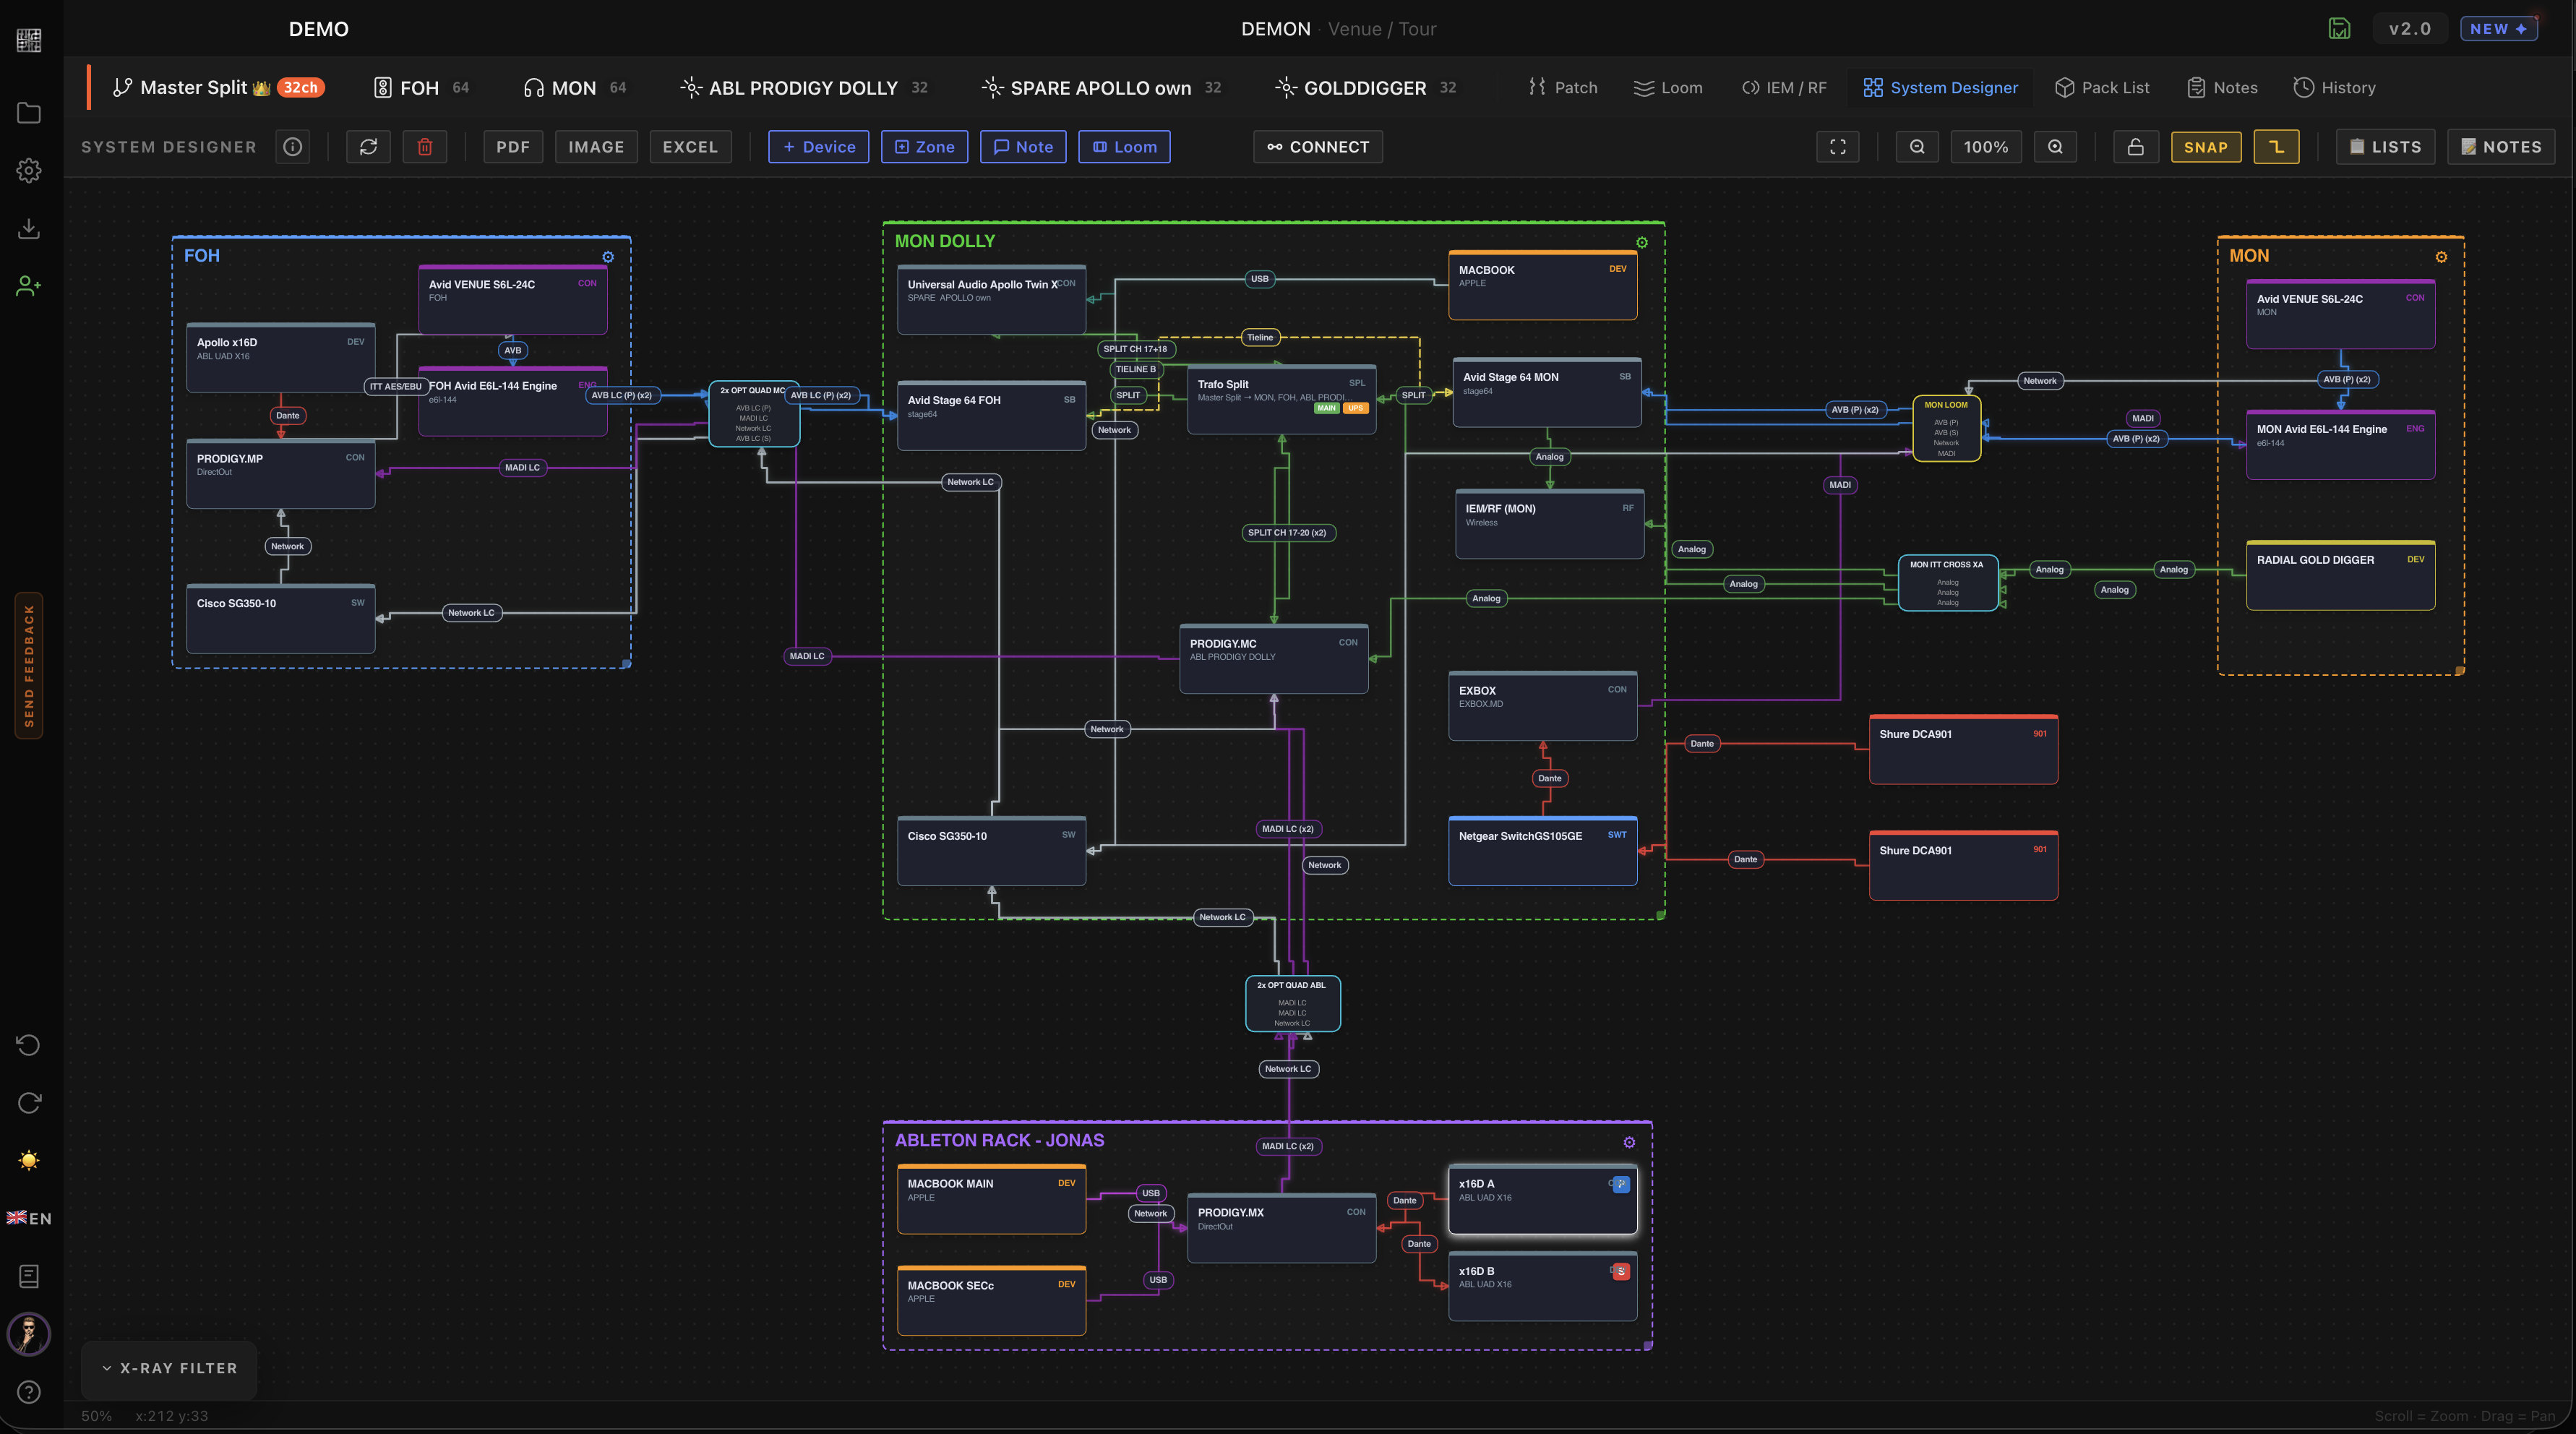Screen dimensions: 2576x1434
Task: Open the app grid logo menu
Action: coord(29,40)
